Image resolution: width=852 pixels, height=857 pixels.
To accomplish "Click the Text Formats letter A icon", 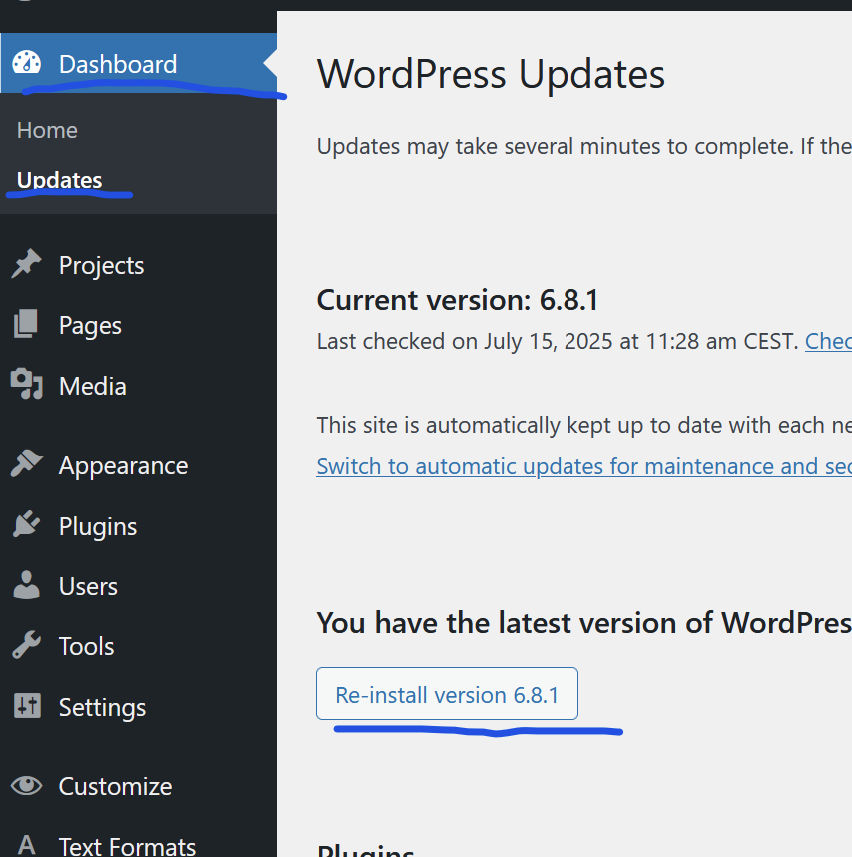I will 27,845.
